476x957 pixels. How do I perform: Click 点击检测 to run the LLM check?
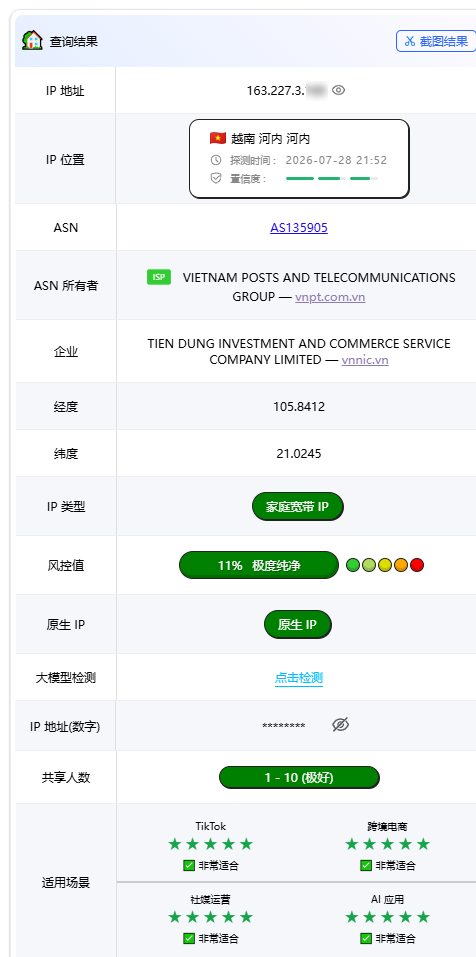[299, 677]
